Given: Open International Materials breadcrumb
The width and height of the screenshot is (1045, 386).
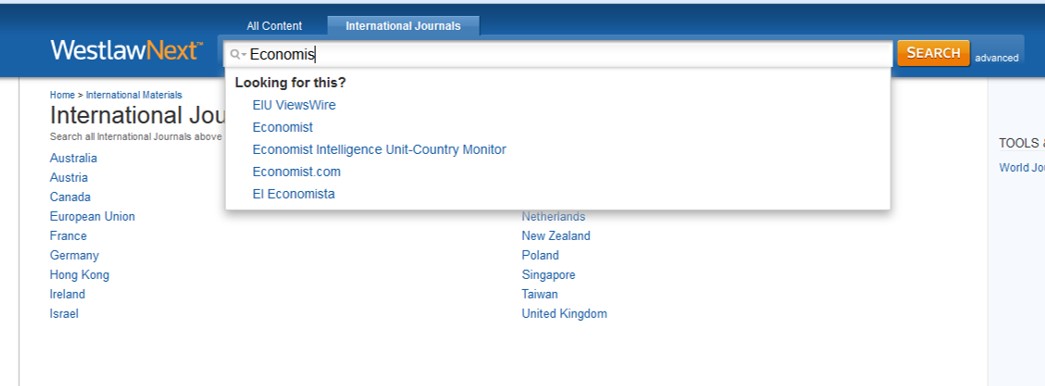Looking at the screenshot, I should (134, 95).
